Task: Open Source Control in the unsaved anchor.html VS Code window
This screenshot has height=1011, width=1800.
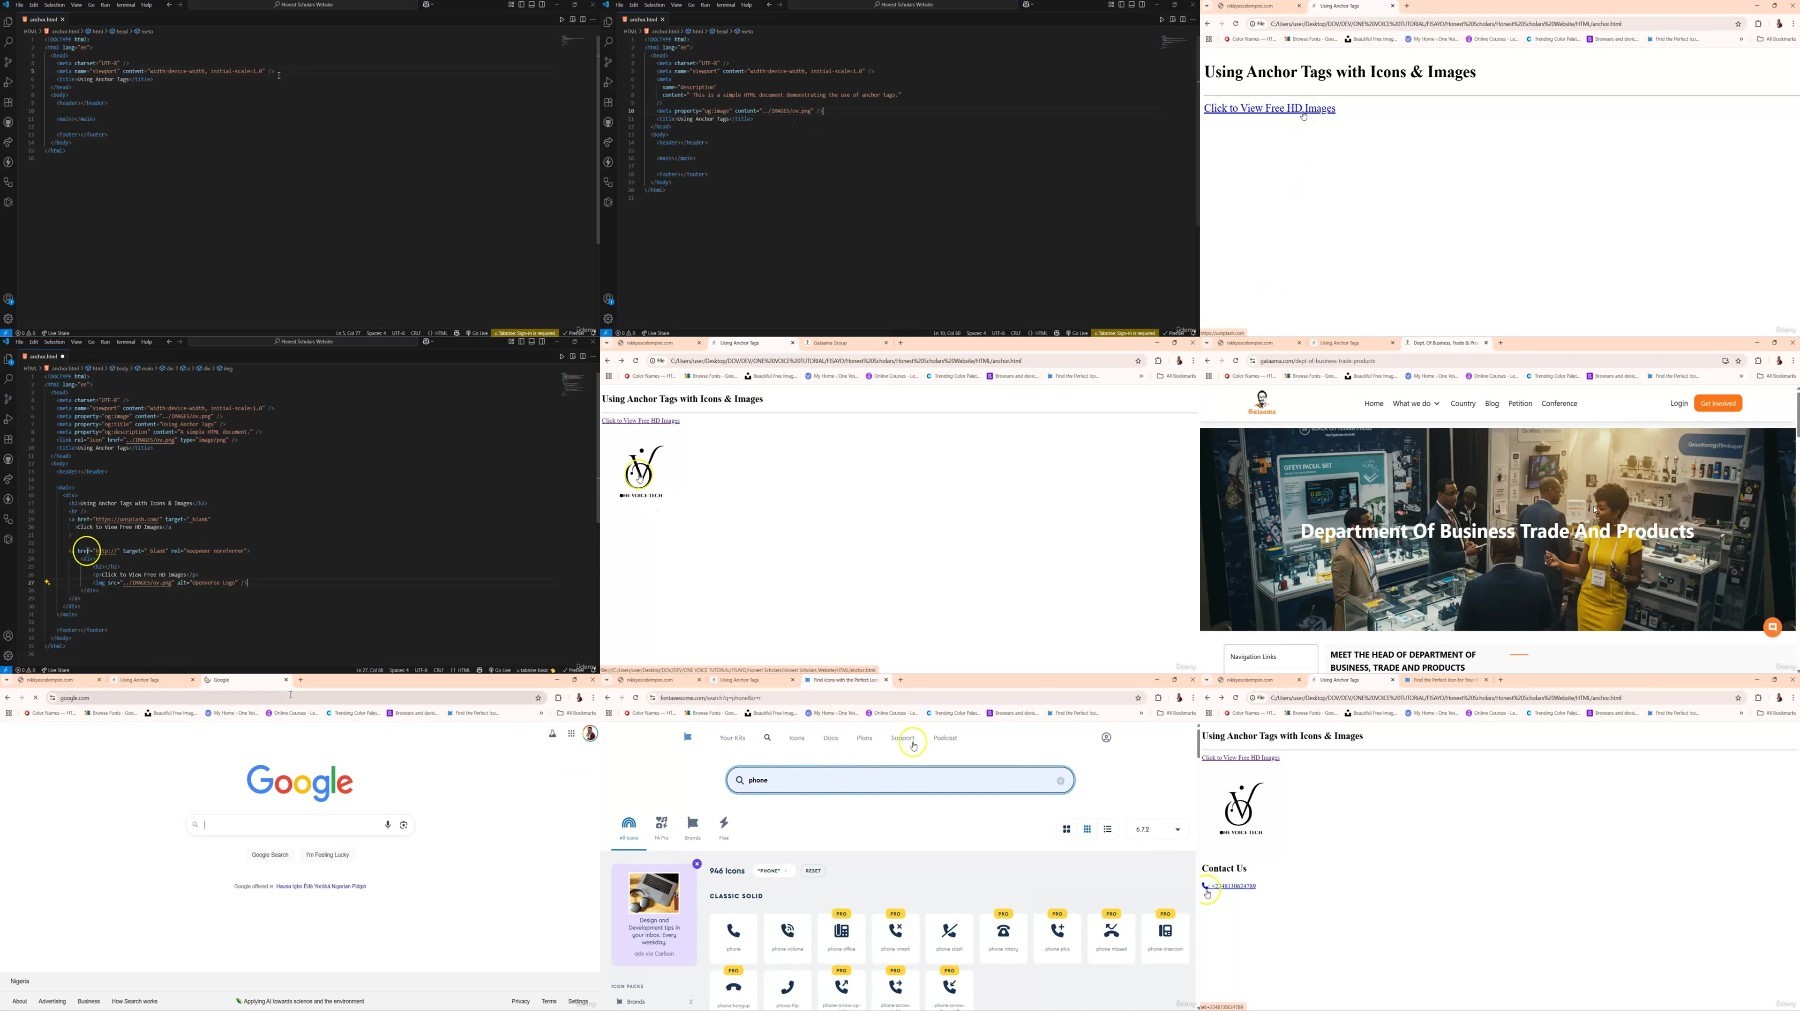Action: click(8, 399)
